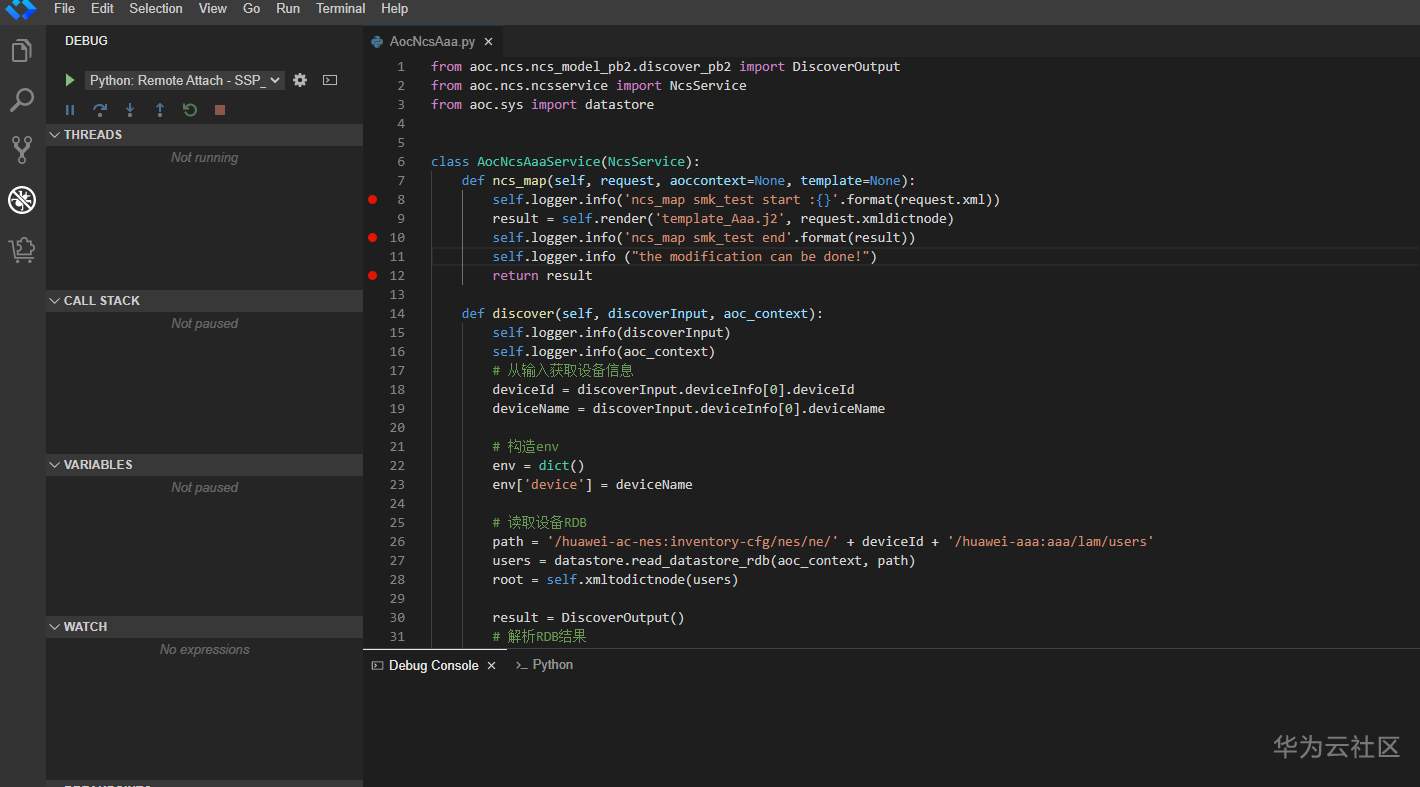Toggle the breakpoint on line 12
The image size is (1420, 787).
pyautogui.click(x=373, y=276)
